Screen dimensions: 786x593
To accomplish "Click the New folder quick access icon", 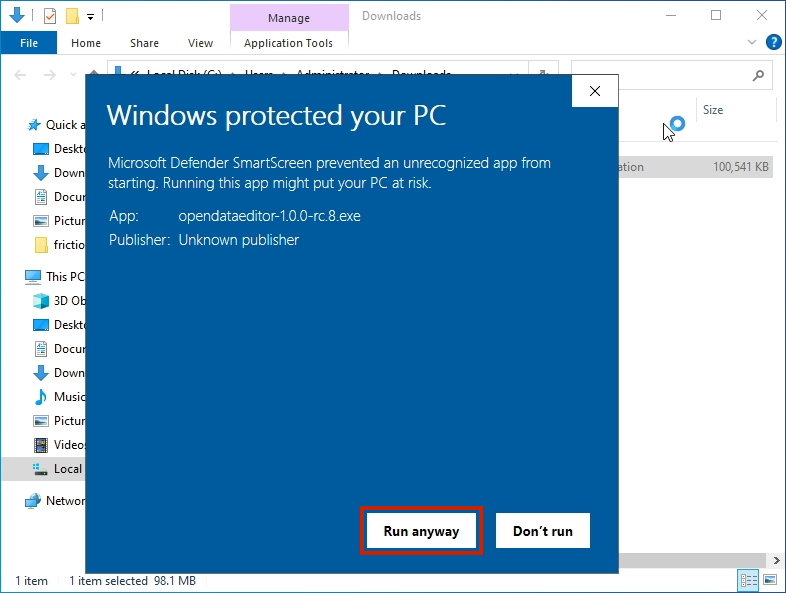I will point(72,16).
